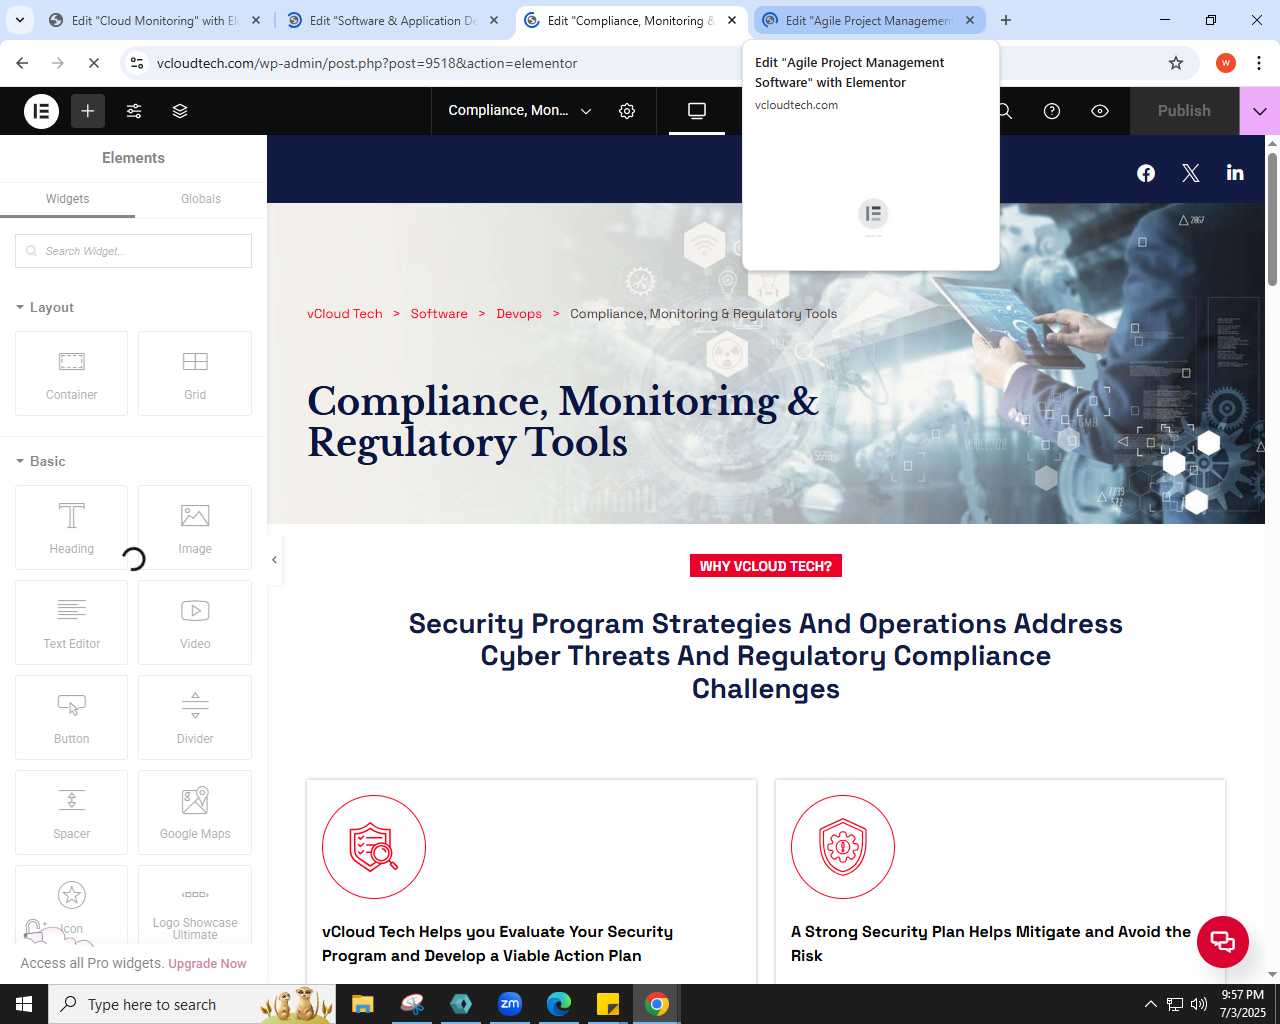This screenshot has height=1024, width=1280.
Task: Switch to the Globals tab
Action: 201,199
